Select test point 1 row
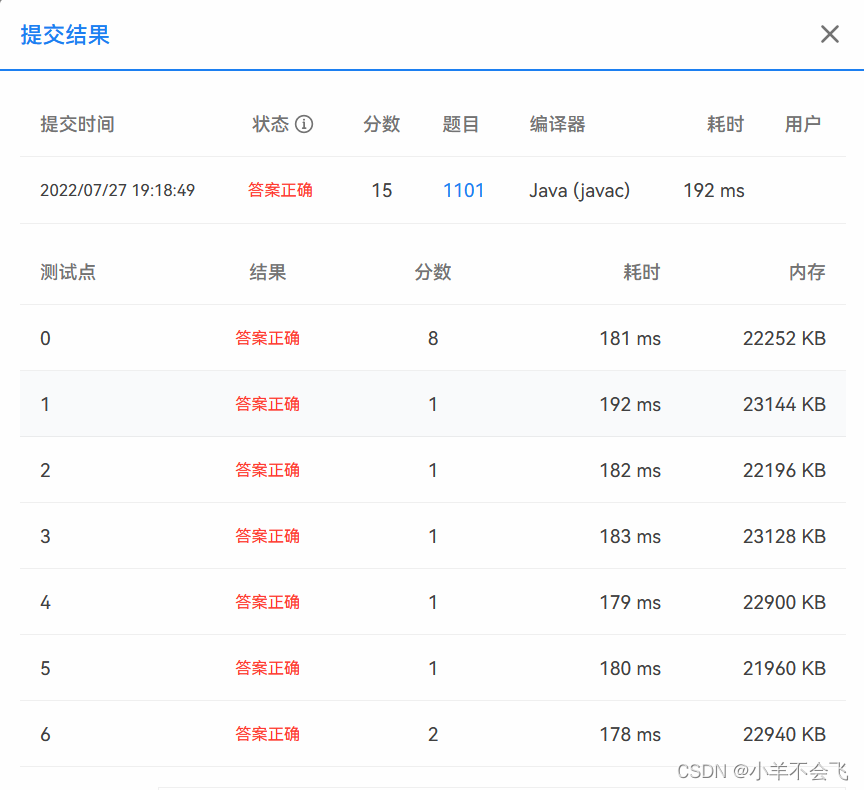The height and width of the screenshot is (790, 864). (x=432, y=404)
